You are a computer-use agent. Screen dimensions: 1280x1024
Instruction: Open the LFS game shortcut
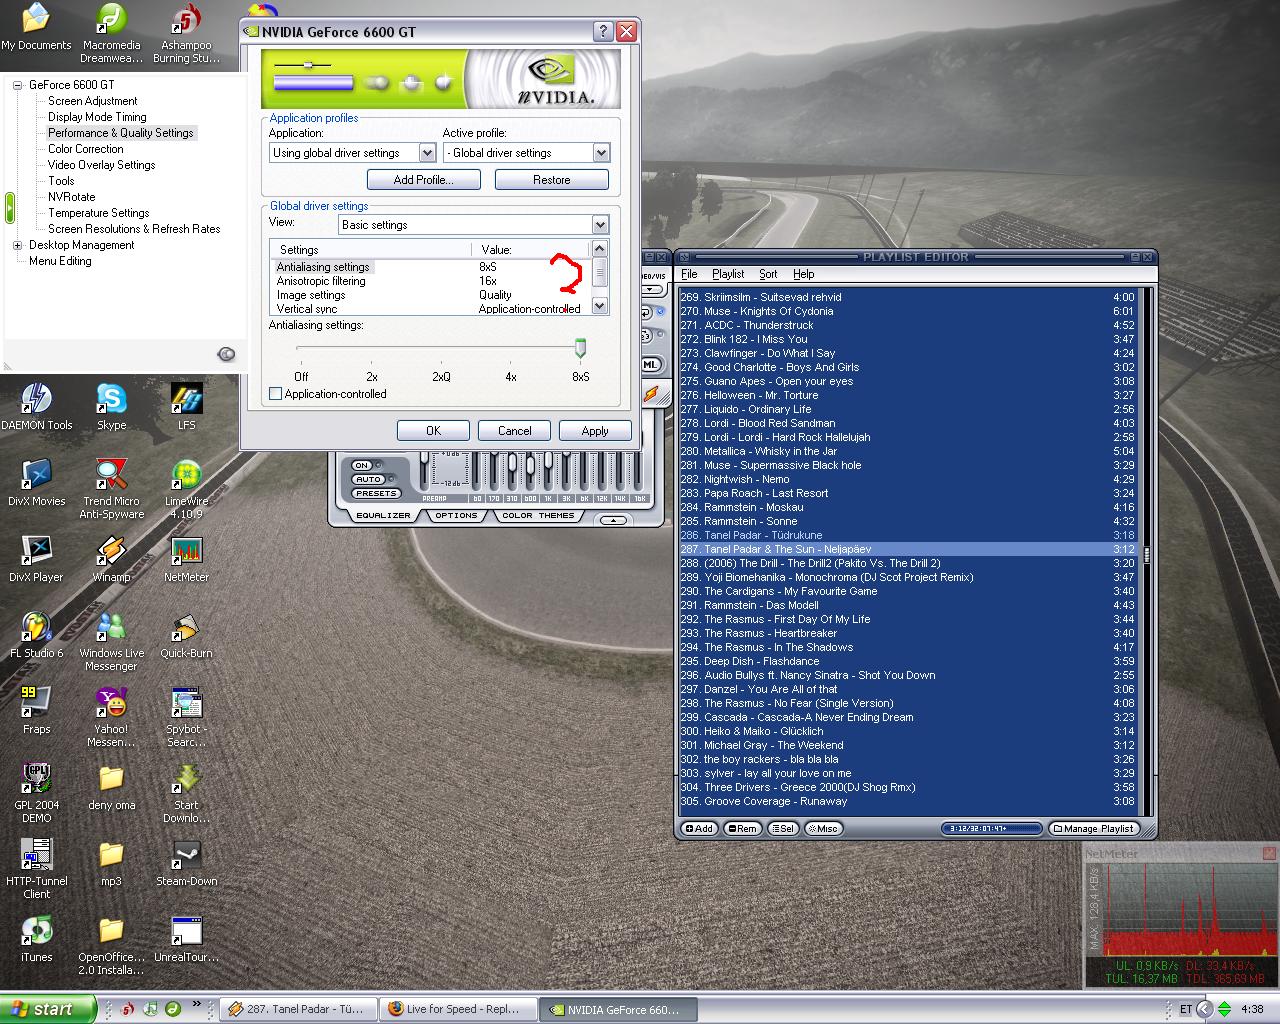point(186,406)
